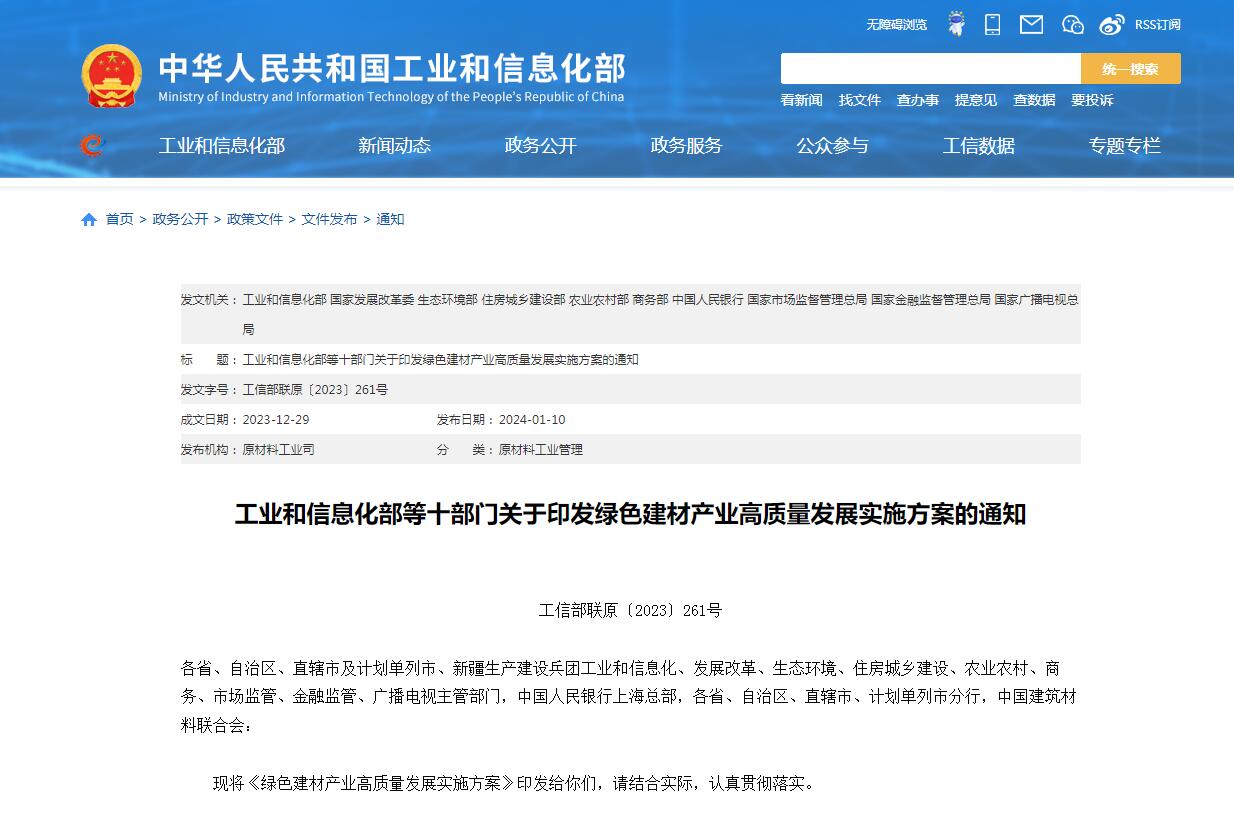Viewport: 1234px width, 814px height.
Task: Click the paragraph beginning 各省、自治区、直辖市及计划单列市
Action: click(630, 696)
